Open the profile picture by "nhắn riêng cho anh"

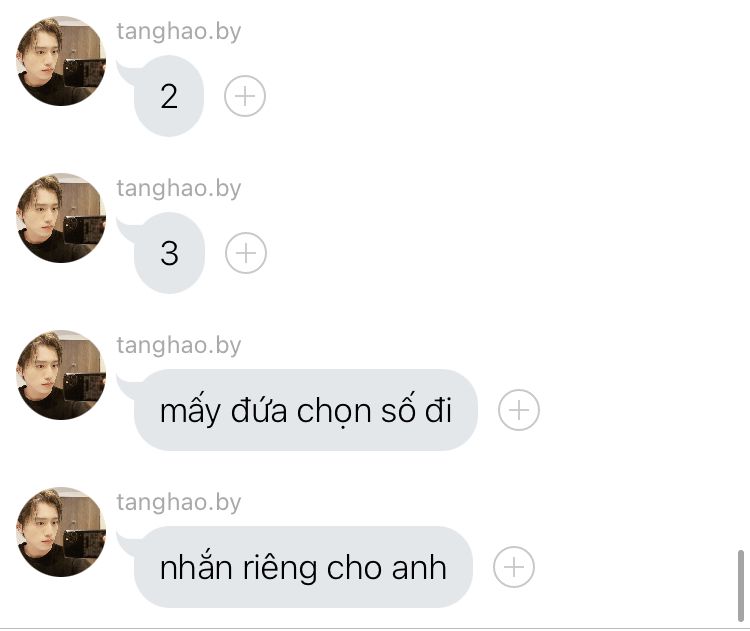coord(61,531)
